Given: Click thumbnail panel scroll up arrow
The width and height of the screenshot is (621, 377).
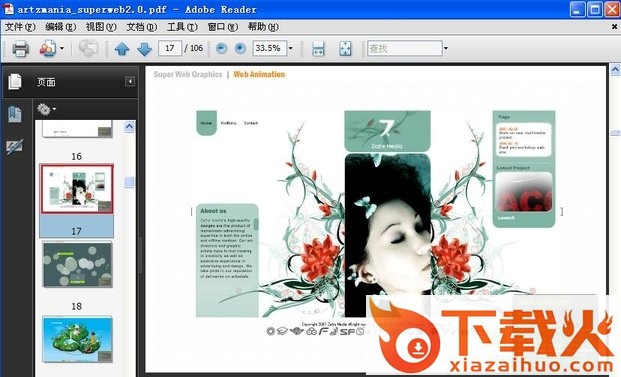Looking at the screenshot, I should pos(129,127).
